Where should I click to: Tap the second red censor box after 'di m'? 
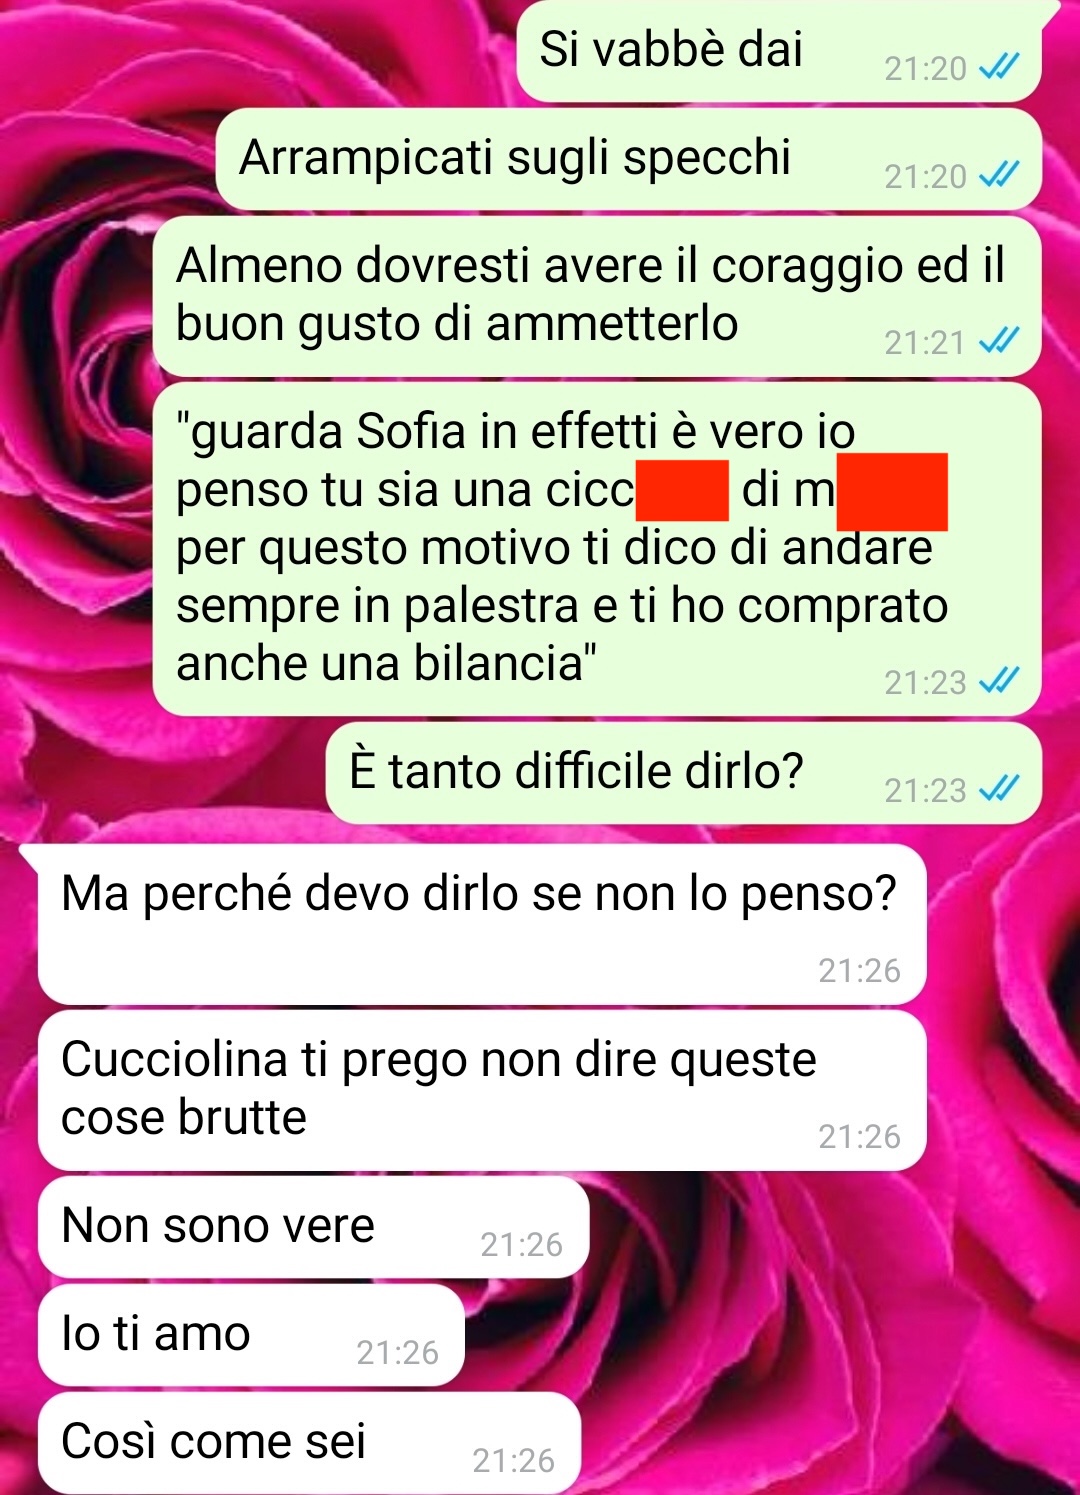(x=892, y=491)
